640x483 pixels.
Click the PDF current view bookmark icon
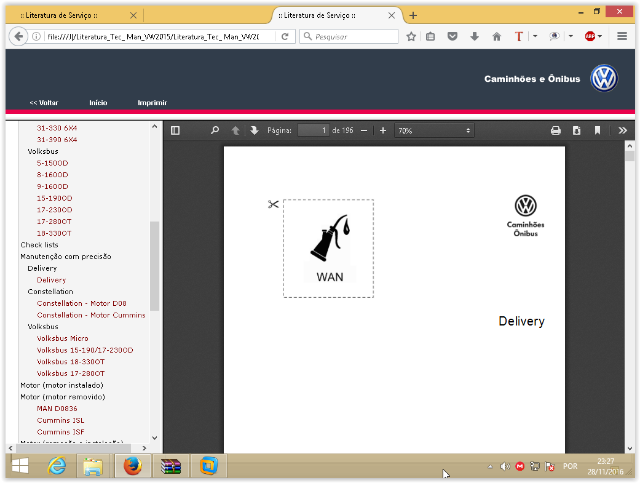pos(597,131)
